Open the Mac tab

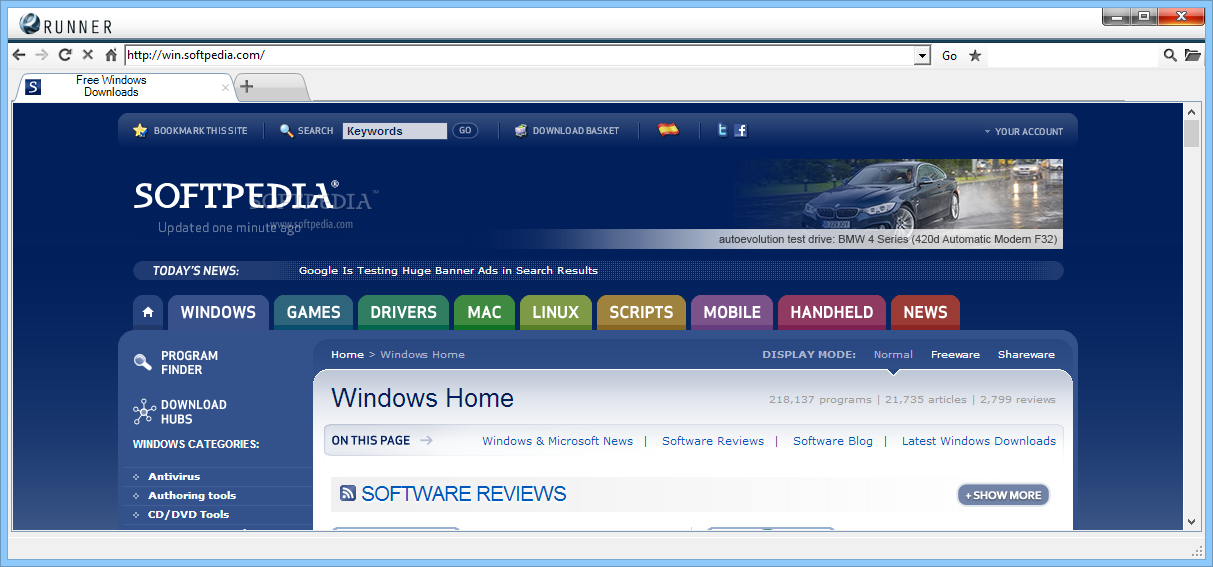tap(484, 312)
